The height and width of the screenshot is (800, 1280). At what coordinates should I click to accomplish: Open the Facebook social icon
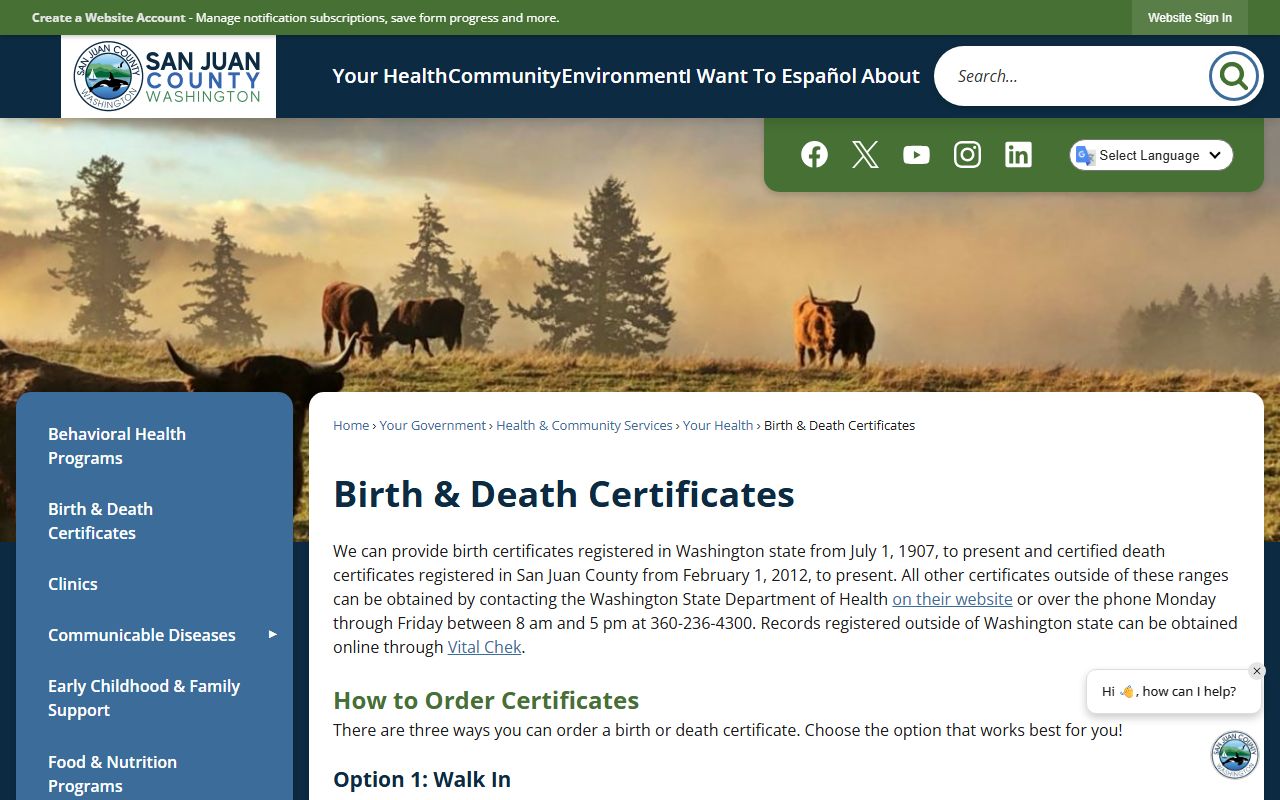pos(814,154)
